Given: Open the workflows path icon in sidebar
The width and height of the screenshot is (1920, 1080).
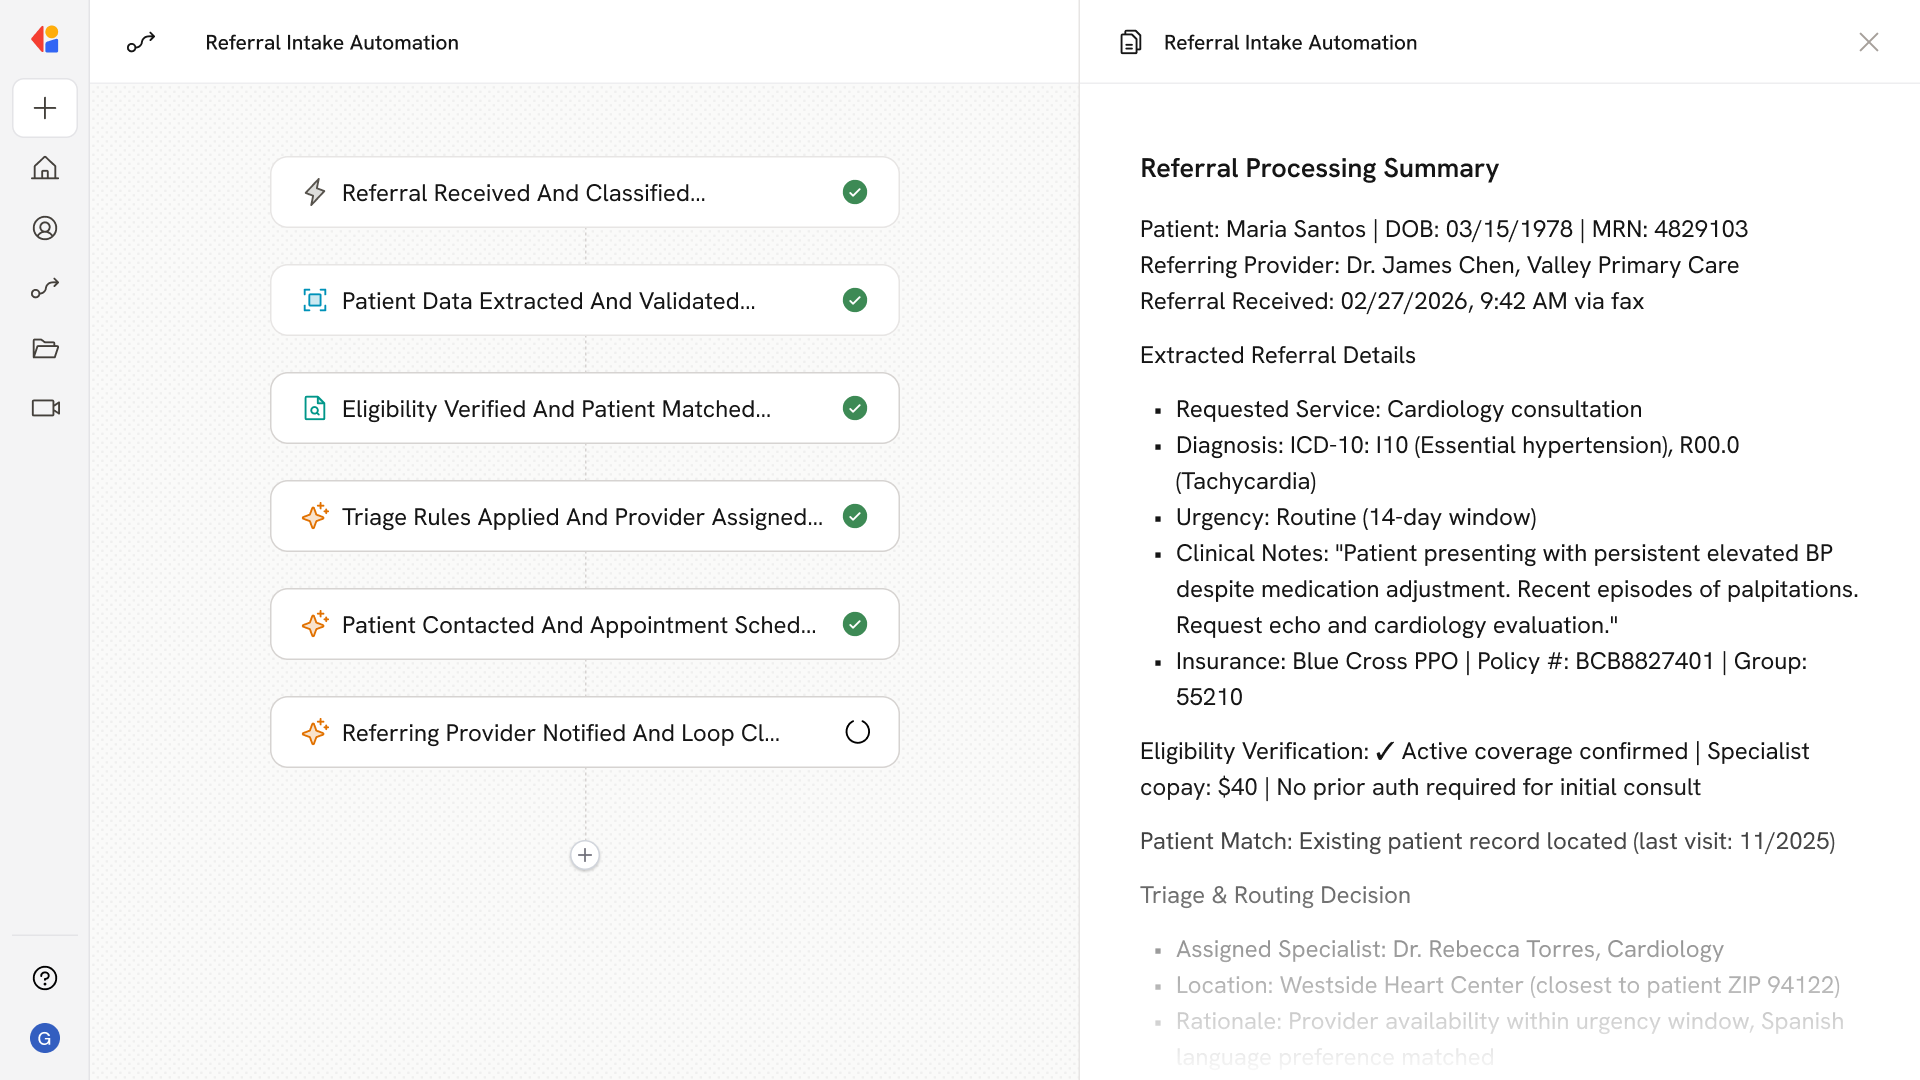Looking at the screenshot, I should 45,288.
